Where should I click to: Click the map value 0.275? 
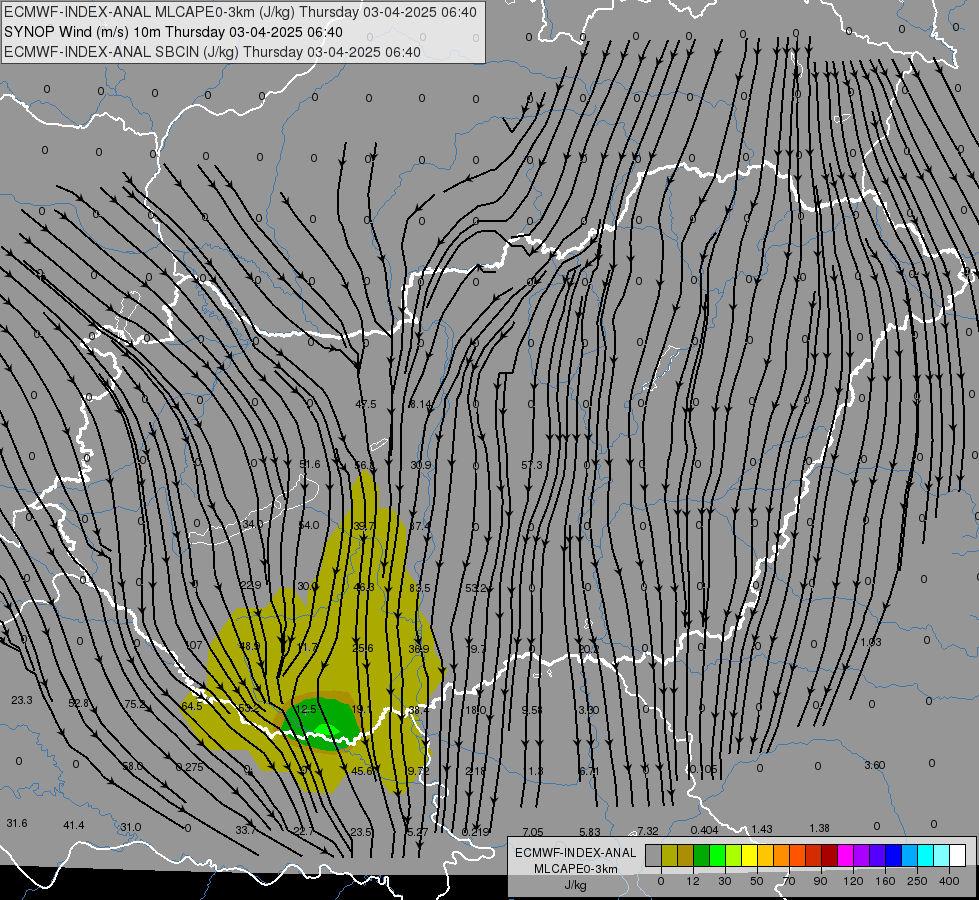pos(190,767)
